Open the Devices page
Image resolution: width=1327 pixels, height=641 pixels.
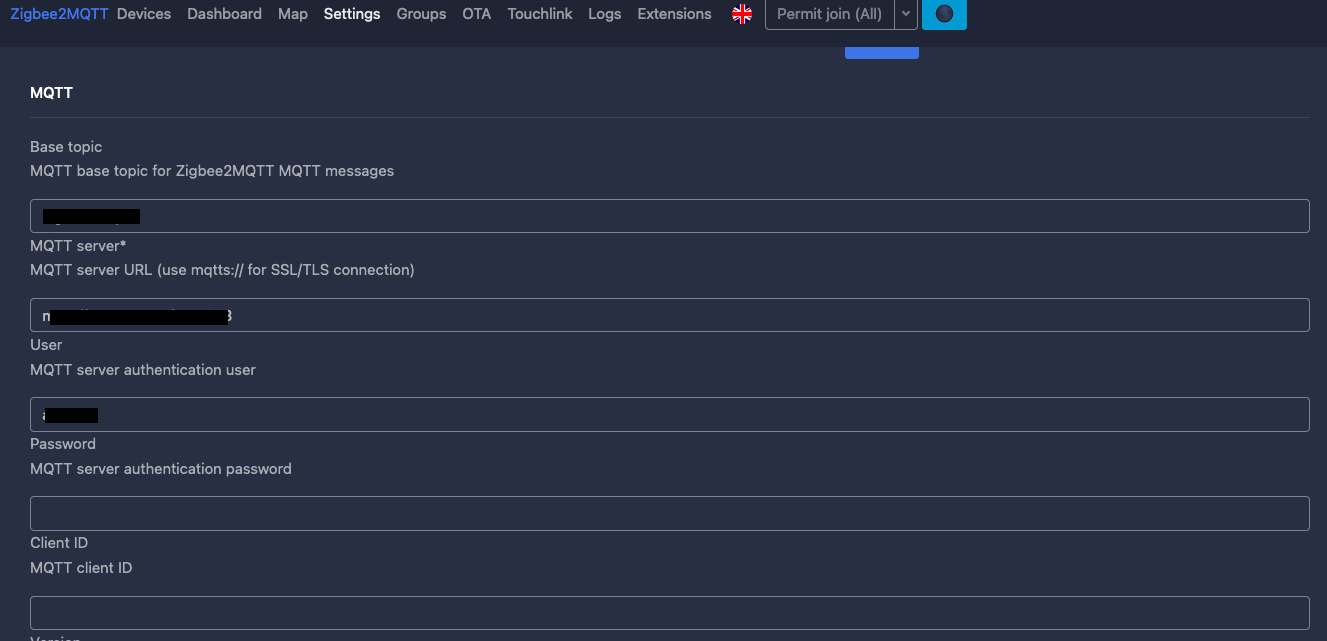[144, 14]
